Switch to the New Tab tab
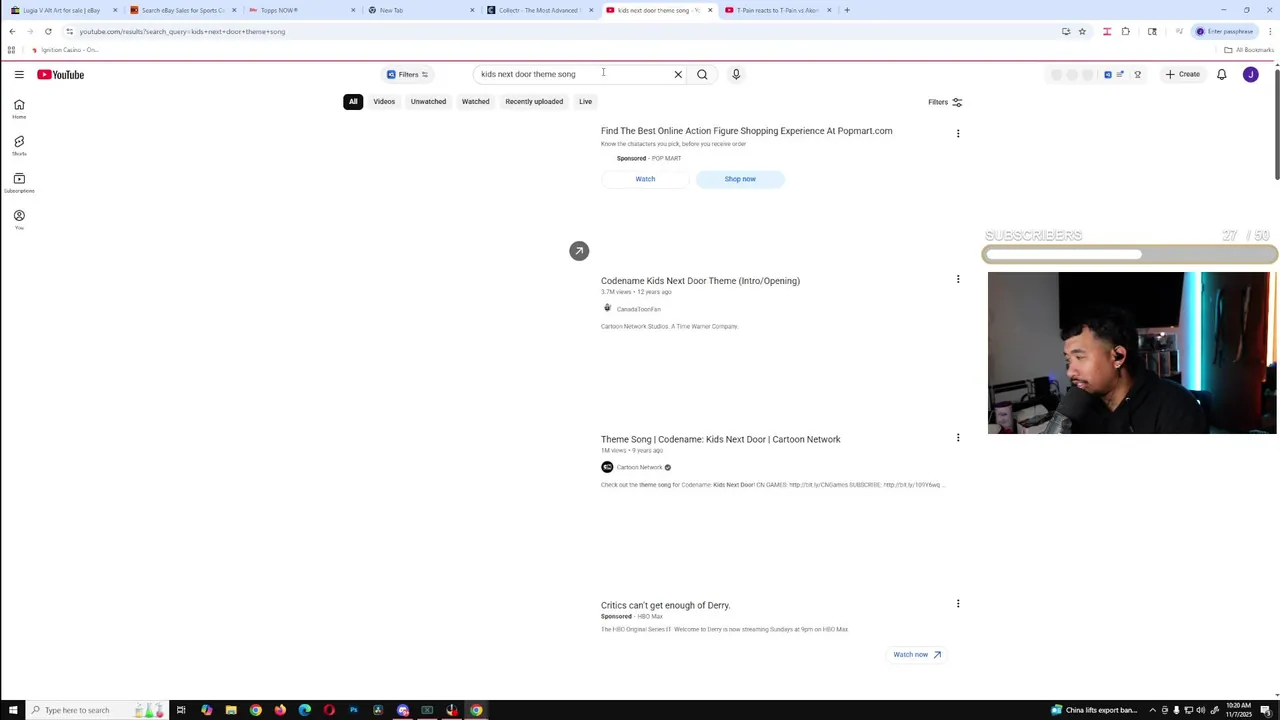 (x=420, y=10)
